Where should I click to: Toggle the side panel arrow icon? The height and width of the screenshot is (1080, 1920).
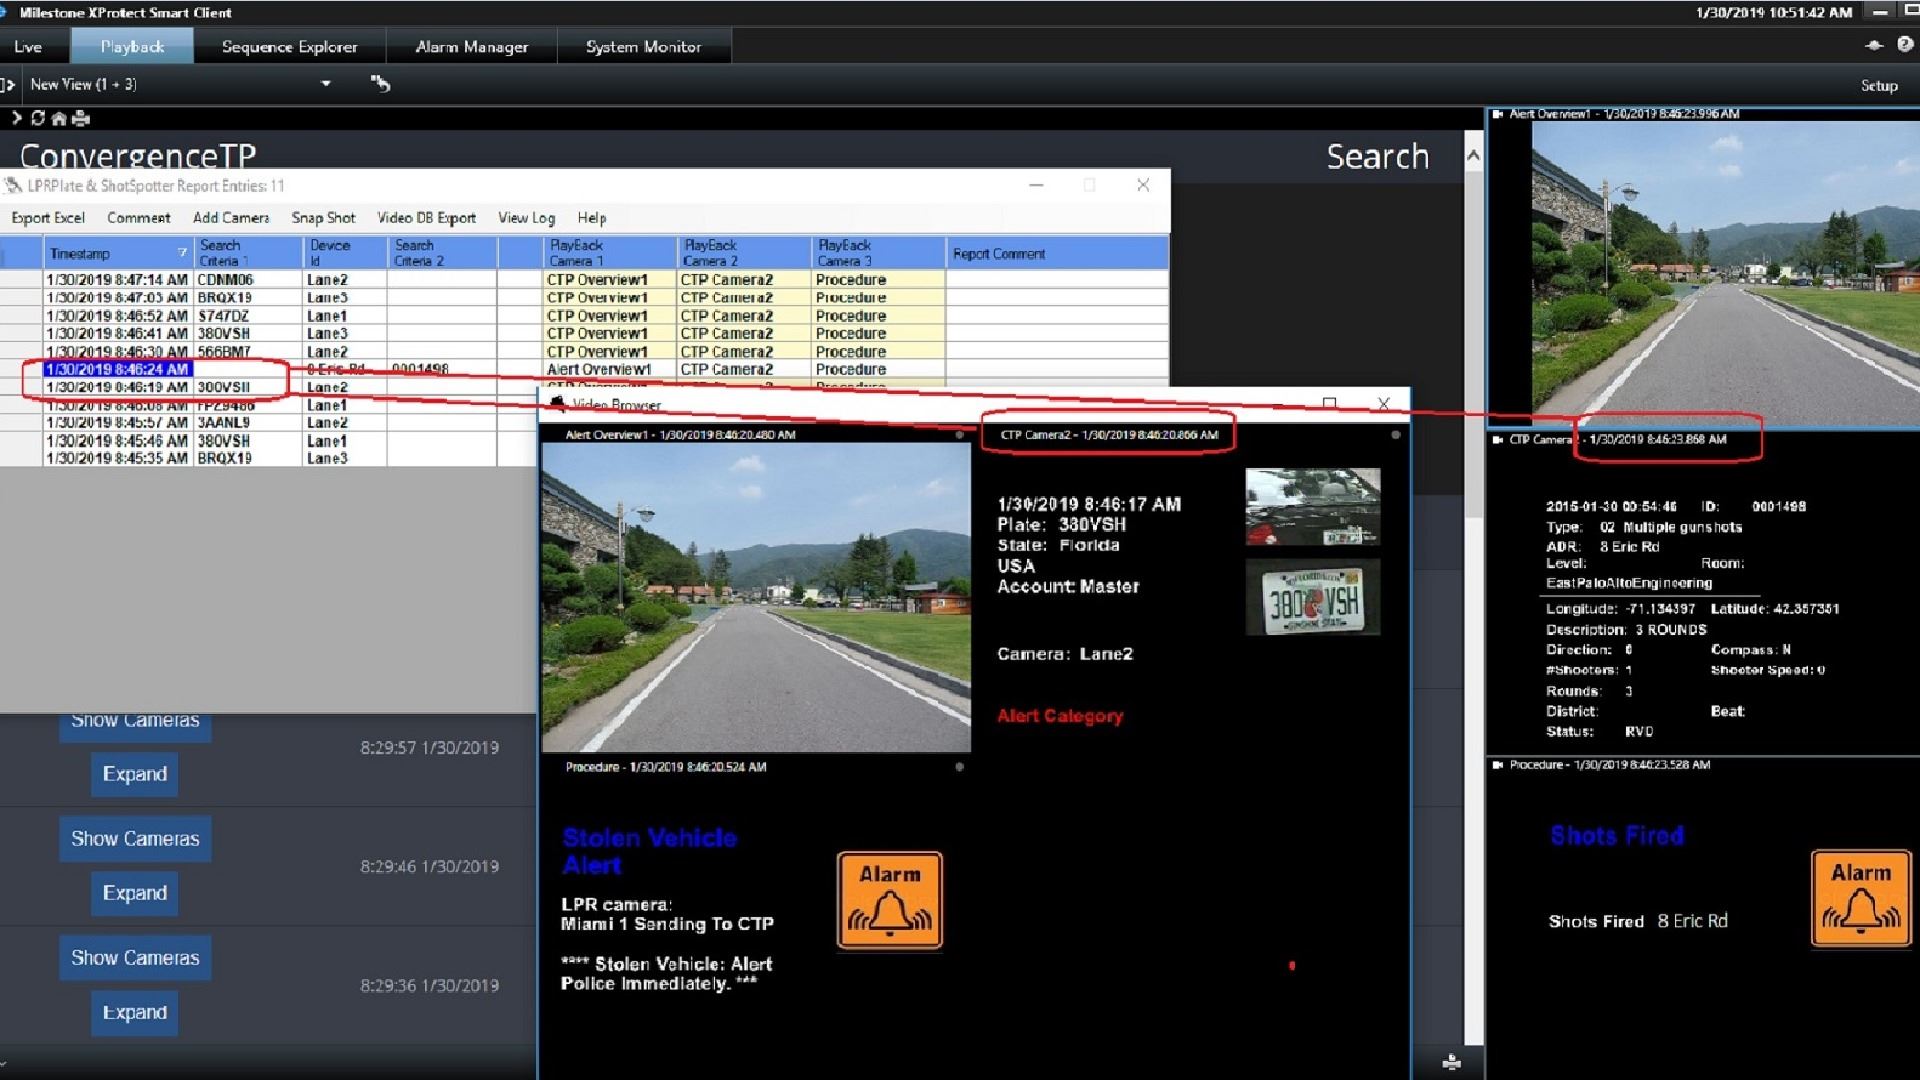click(x=7, y=85)
